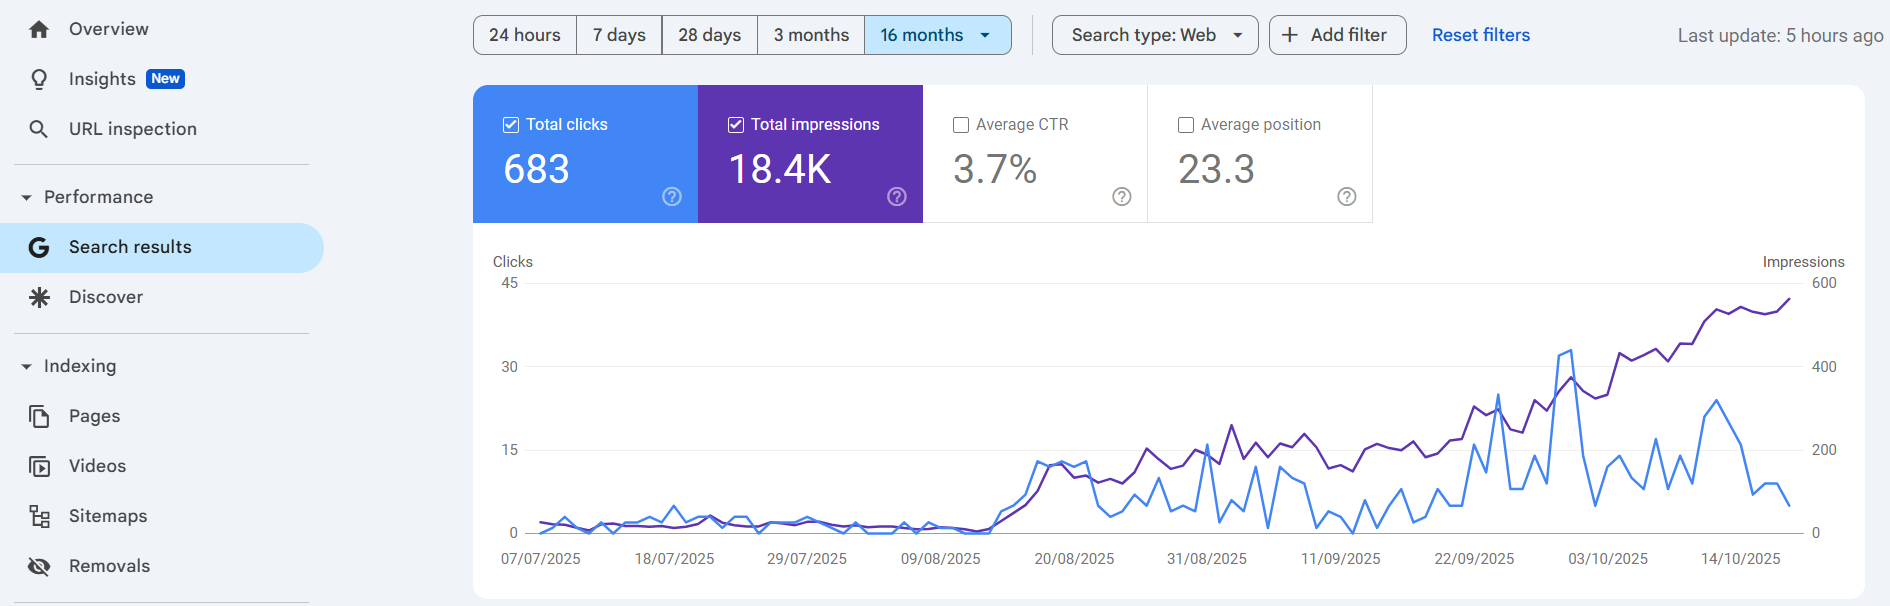1890x606 pixels.
Task: Click the Removals crossed-eye icon
Action: (39, 566)
